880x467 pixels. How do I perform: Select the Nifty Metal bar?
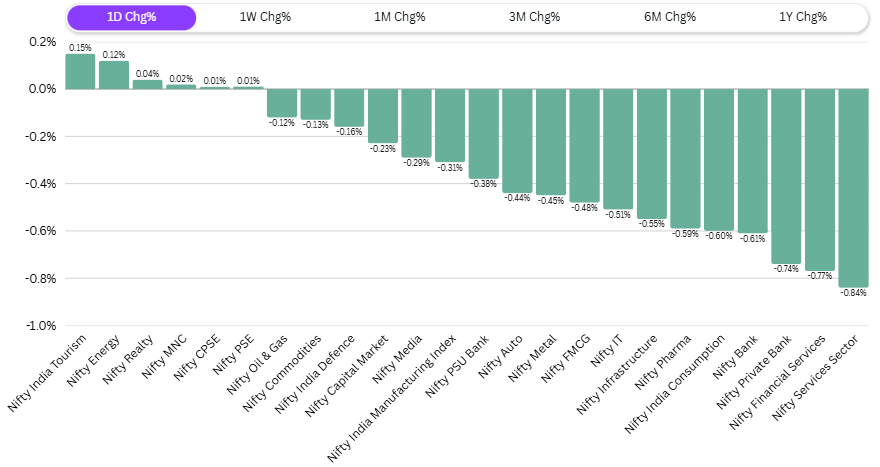pyautogui.click(x=551, y=142)
